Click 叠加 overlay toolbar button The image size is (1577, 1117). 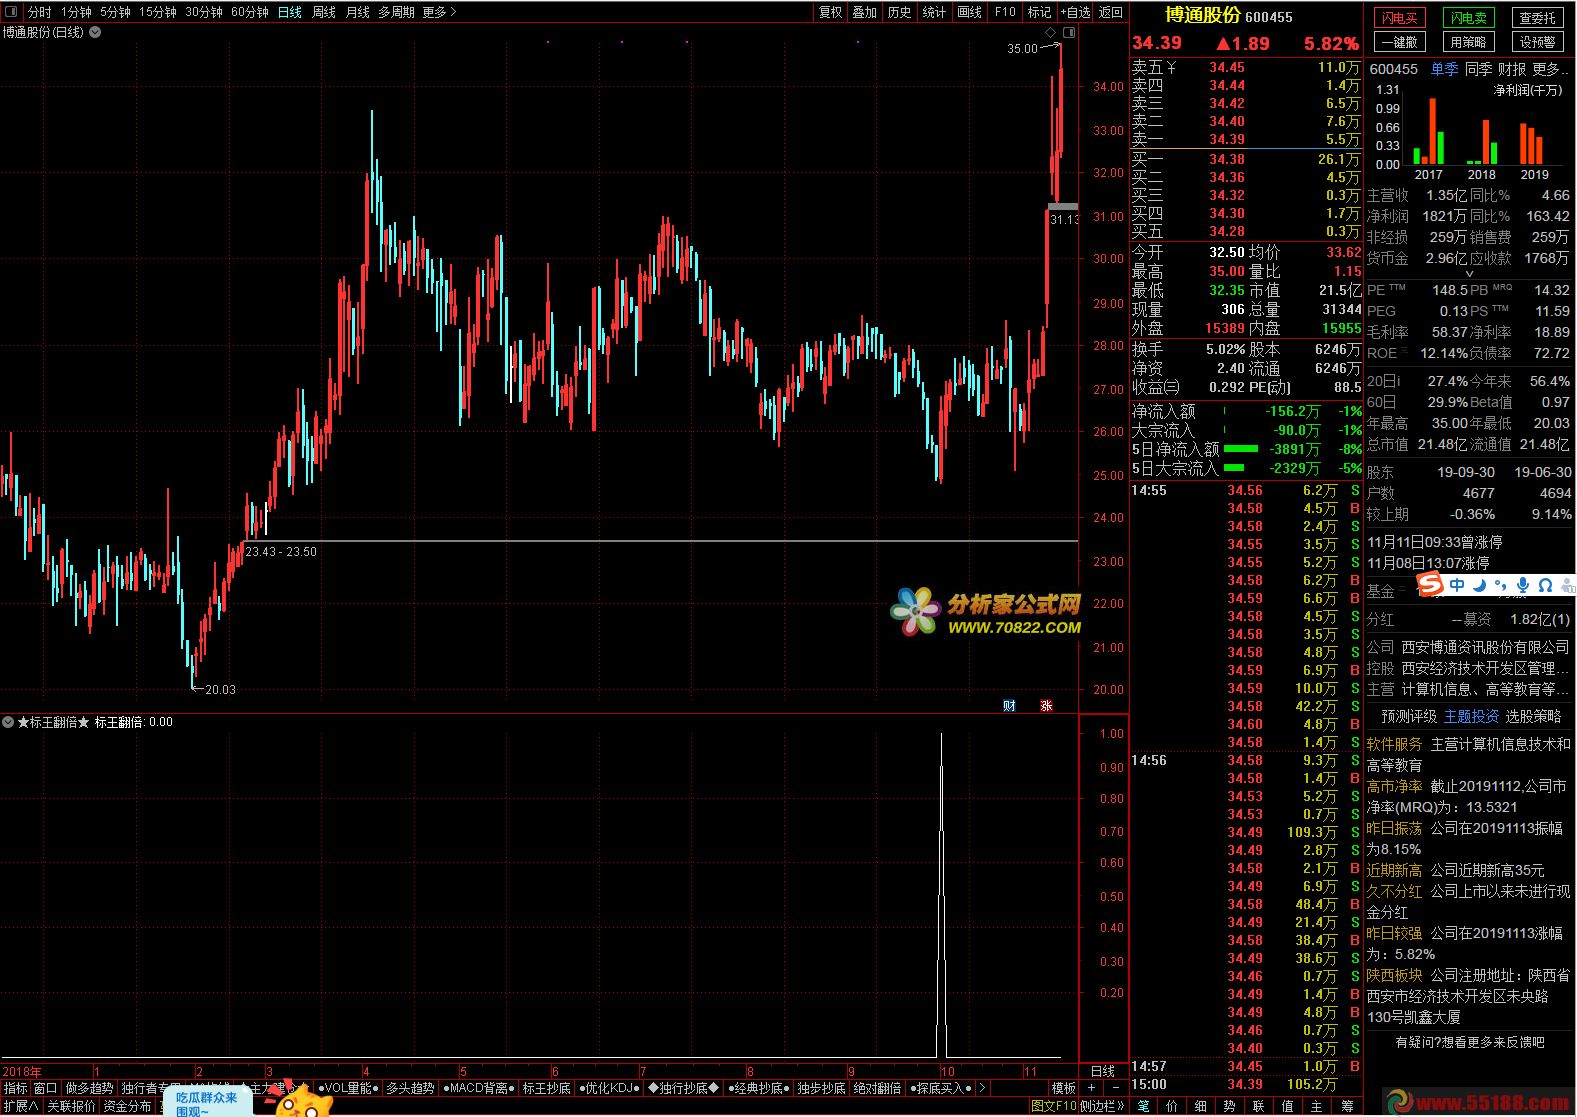864,12
